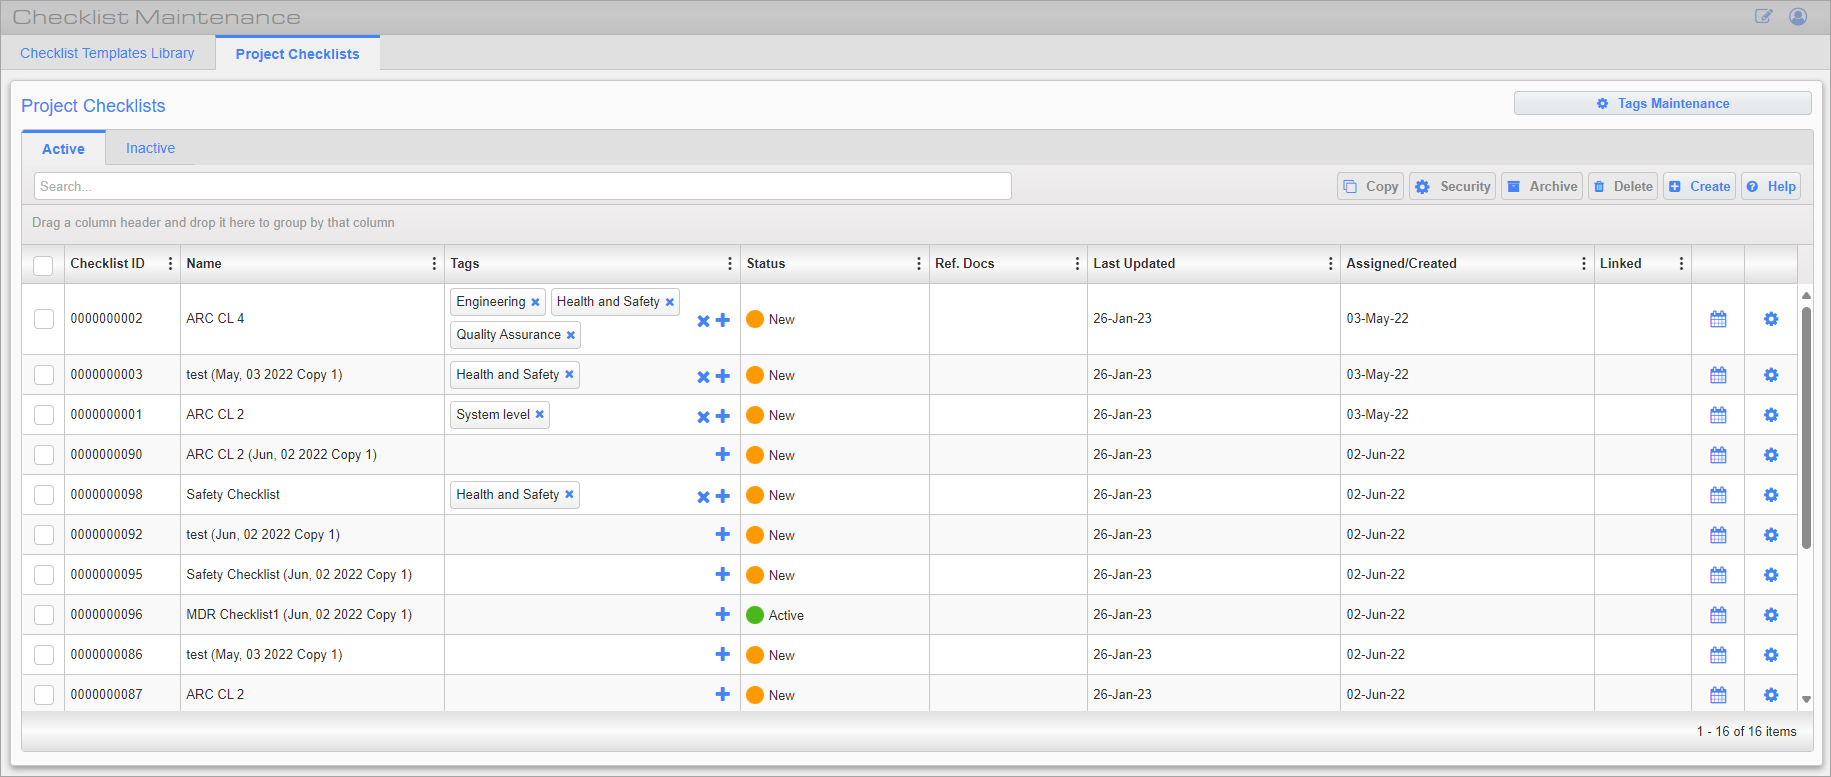The image size is (1831, 777).
Task: Add tag to checklist 0000000003
Action: [723, 376]
